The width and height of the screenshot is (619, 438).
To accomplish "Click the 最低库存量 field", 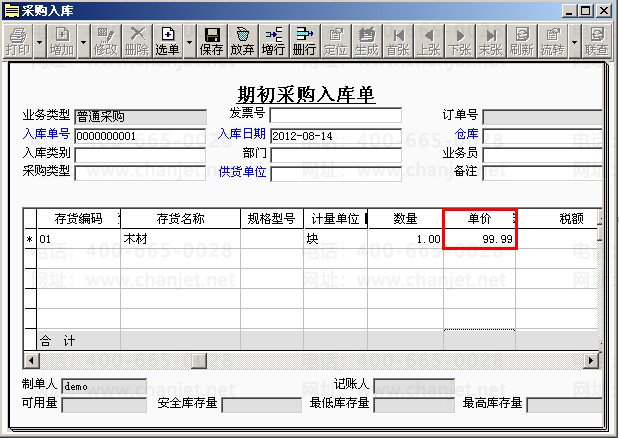I will pos(414,405).
